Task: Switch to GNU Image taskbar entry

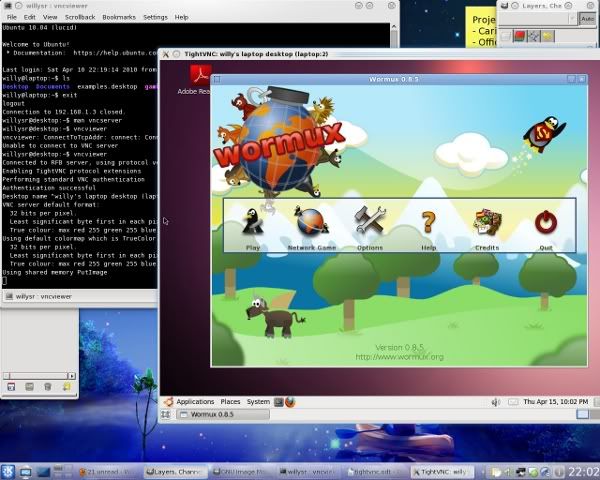Action: point(242,472)
